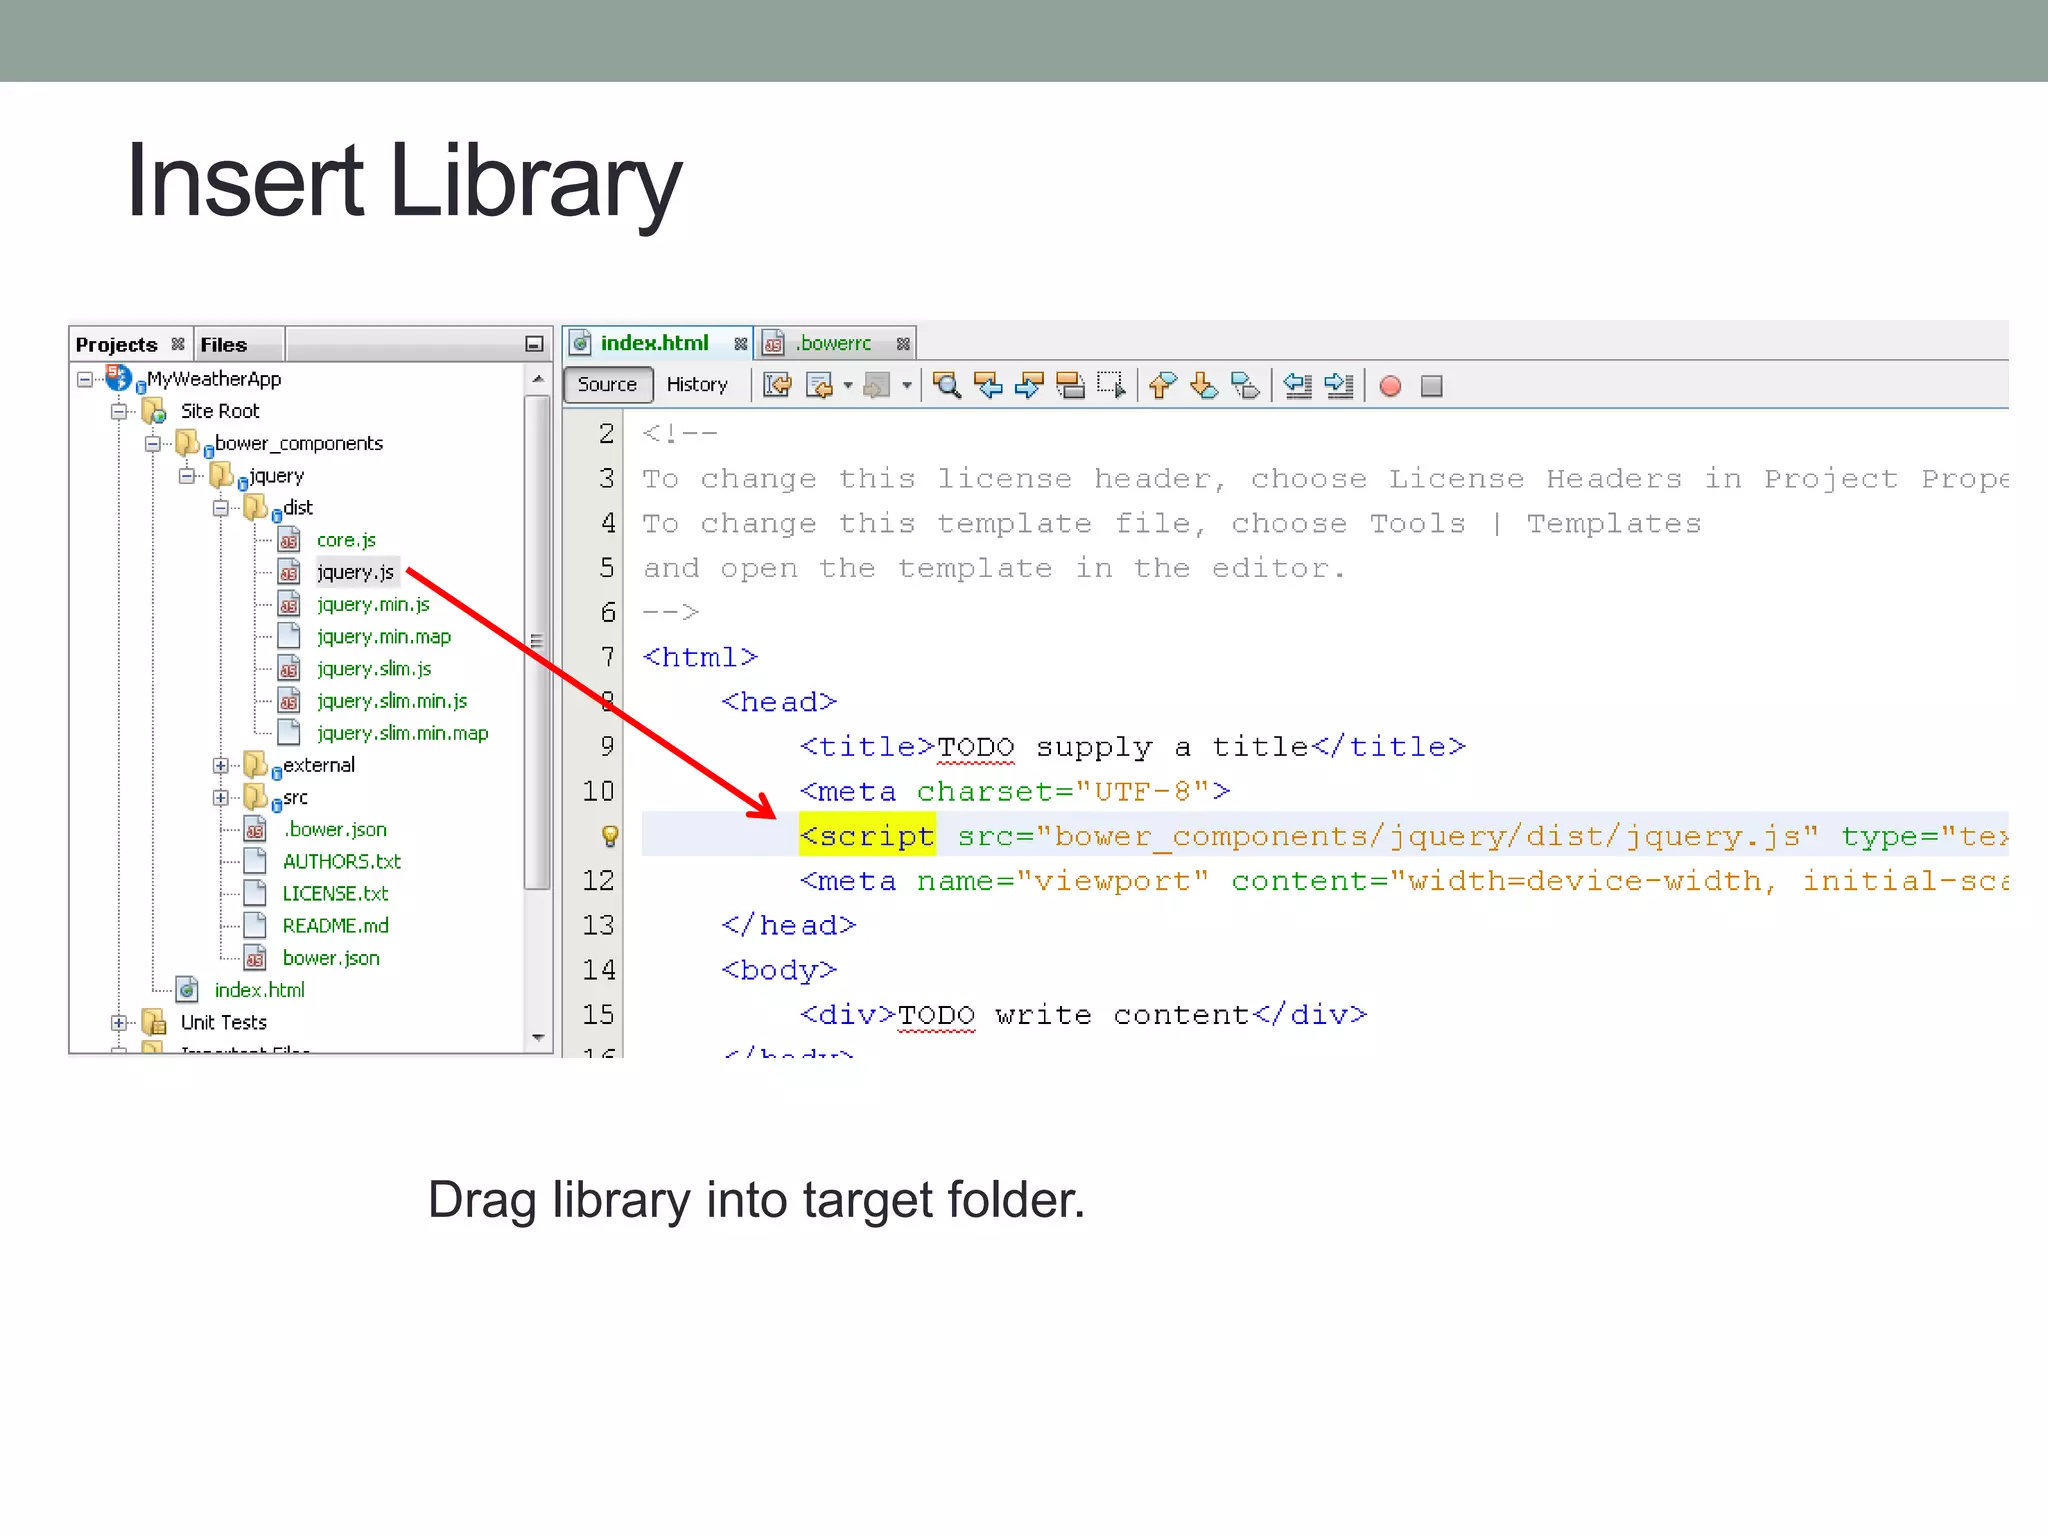Click the Back navigation icon in editor toolbar
2048x1536 pixels.
(819, 385)
